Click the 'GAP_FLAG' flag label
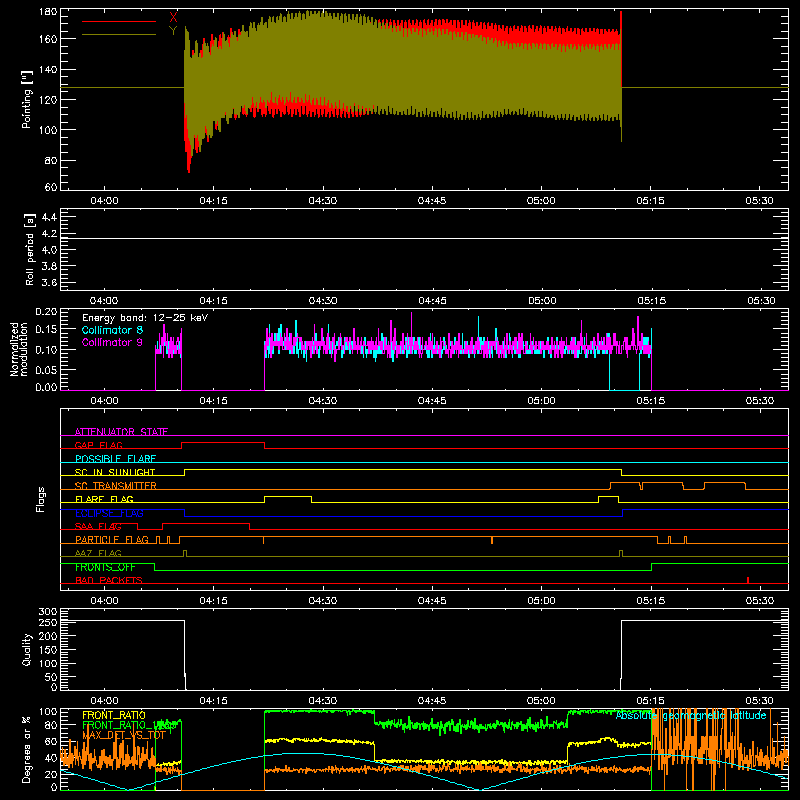Viewport: 800px width, 800px height. (98, 445)
